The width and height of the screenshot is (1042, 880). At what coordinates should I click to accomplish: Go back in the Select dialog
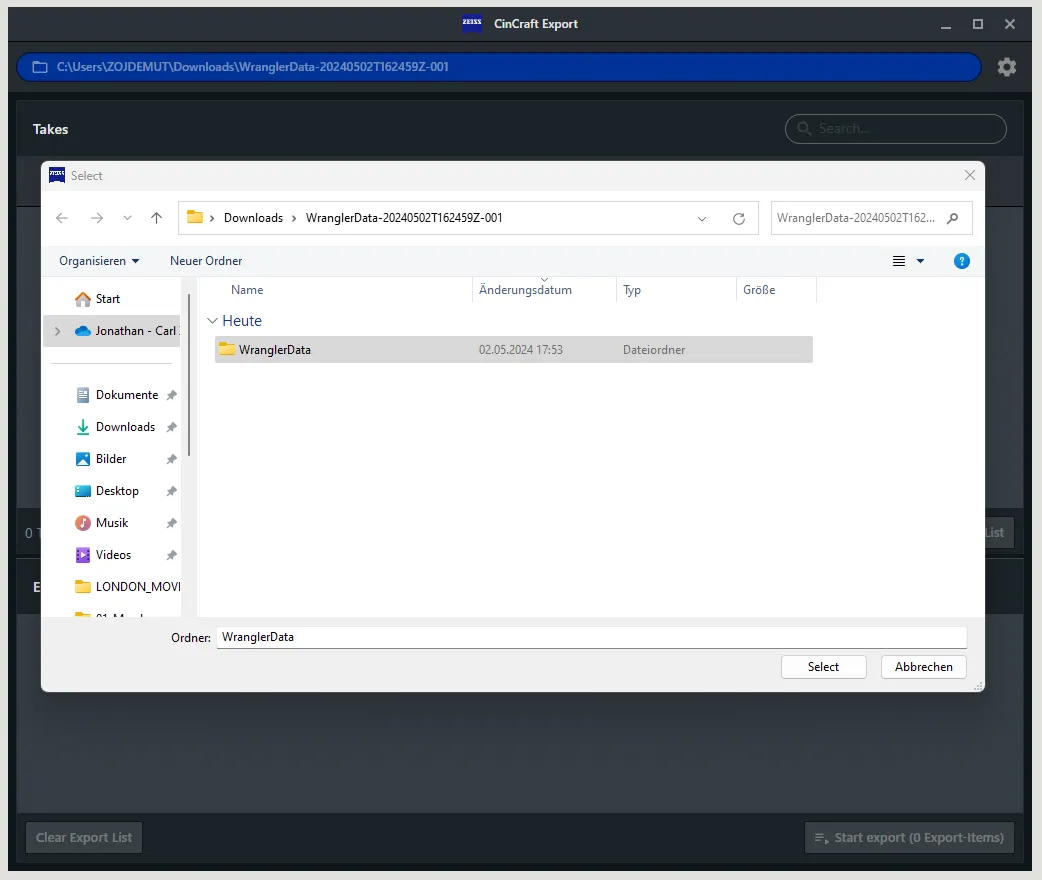tap(62, 218)
